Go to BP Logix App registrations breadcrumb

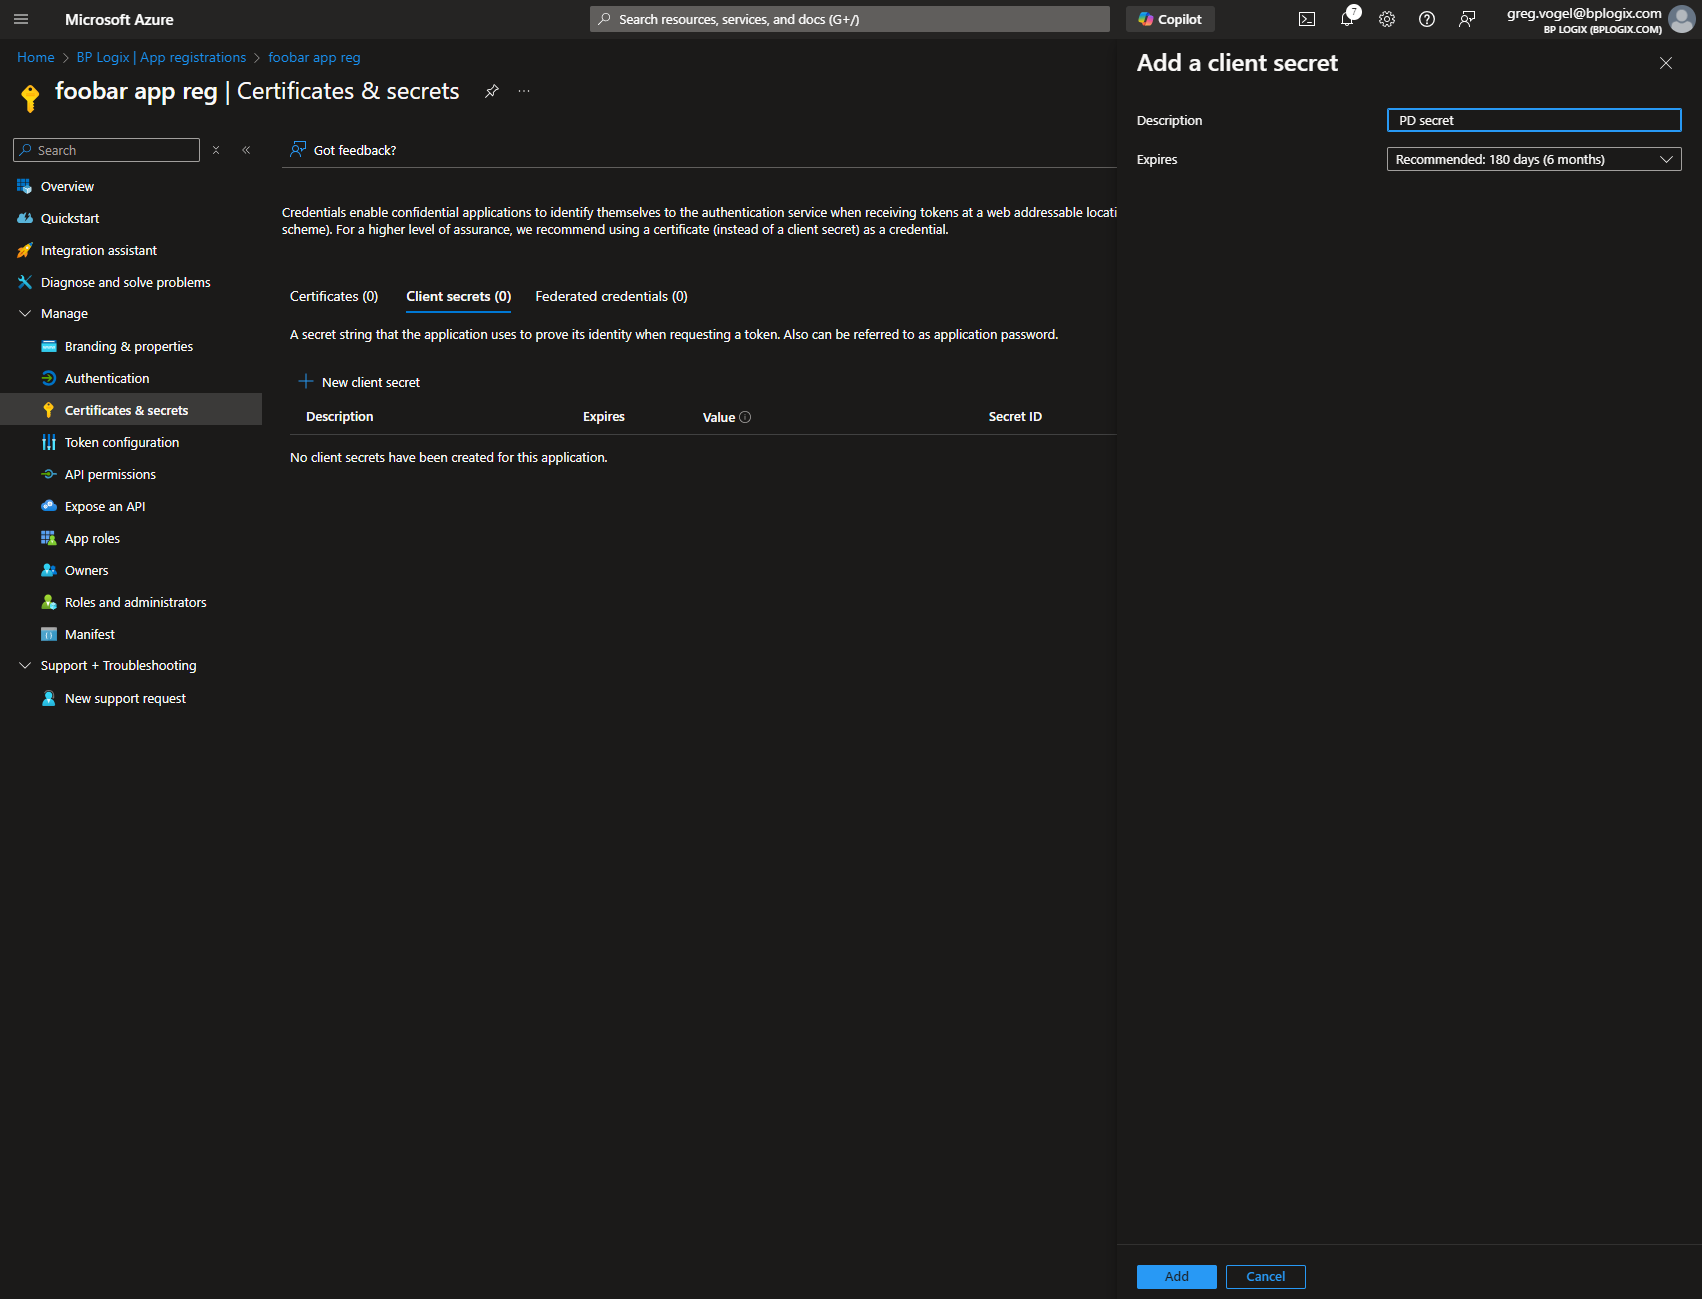pos(161,57)
